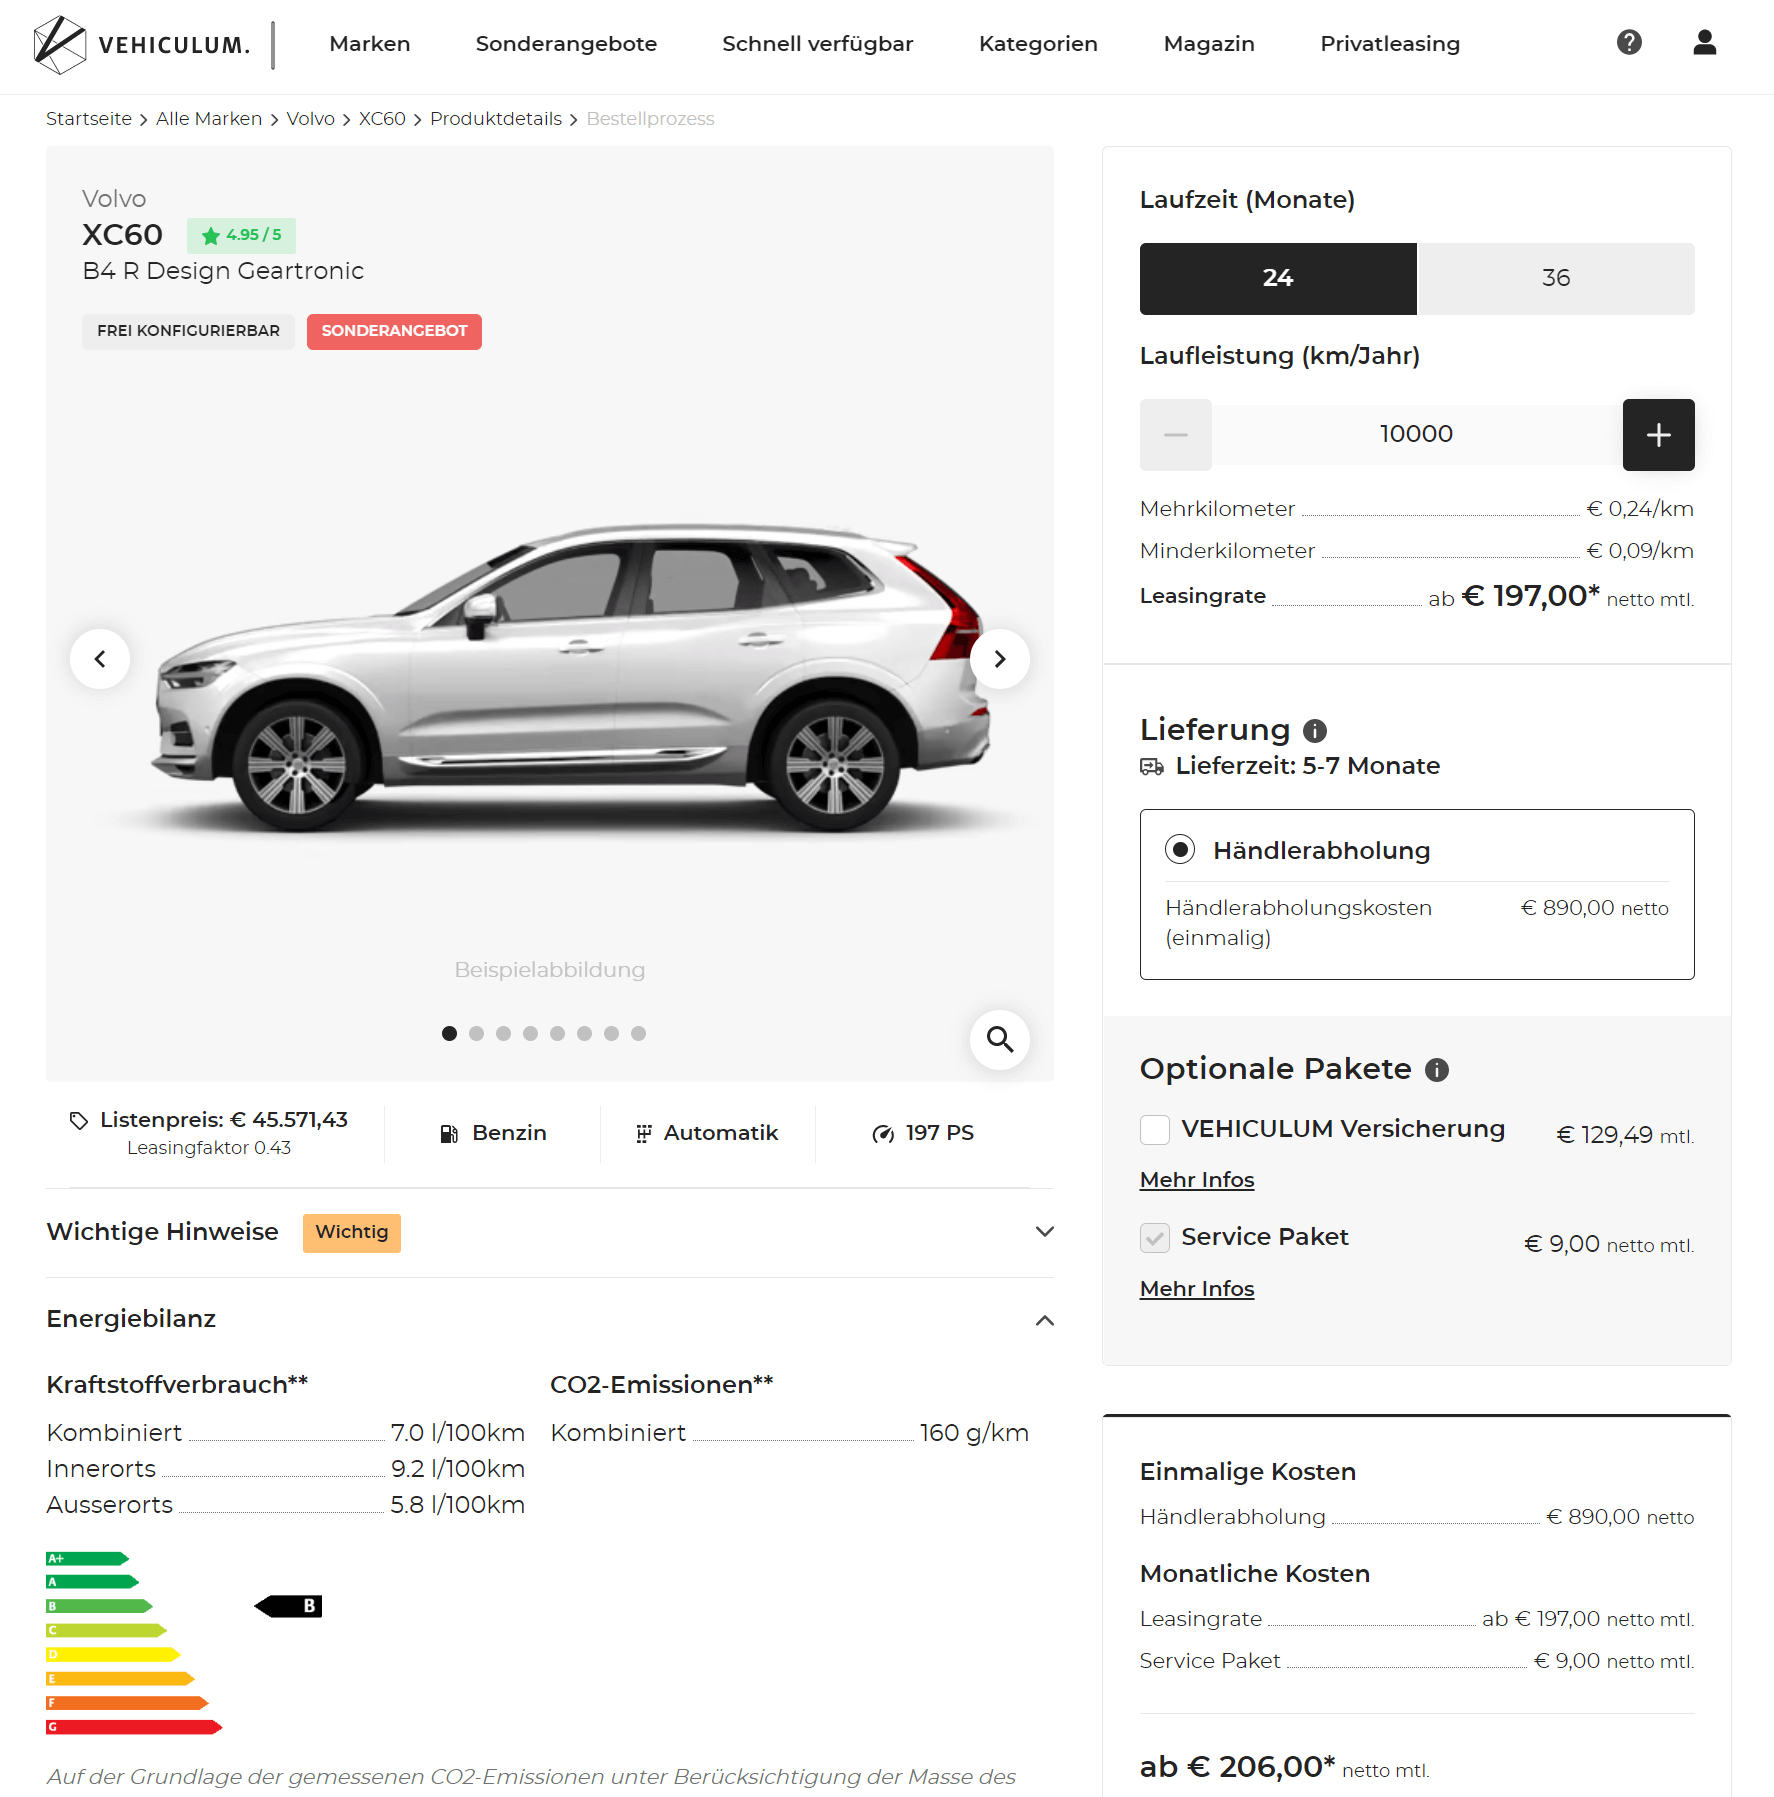Select the first carousel dot

click(x=450, y=1033)
